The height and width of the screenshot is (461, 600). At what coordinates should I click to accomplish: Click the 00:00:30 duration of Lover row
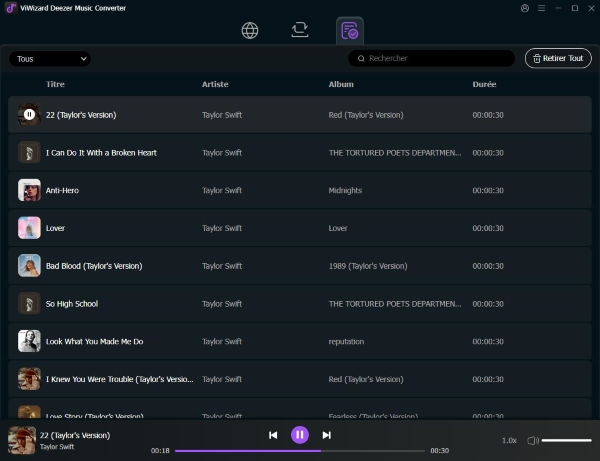[488, 228]
